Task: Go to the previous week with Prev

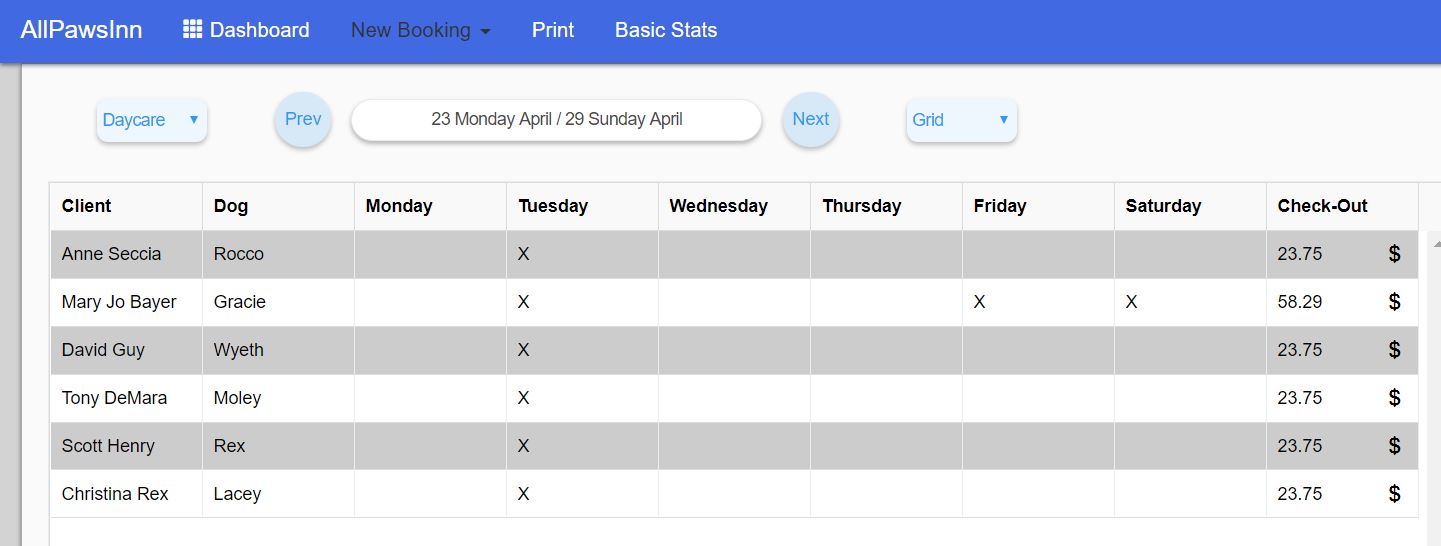Action: pyautogui.click(x=303, y=119)
